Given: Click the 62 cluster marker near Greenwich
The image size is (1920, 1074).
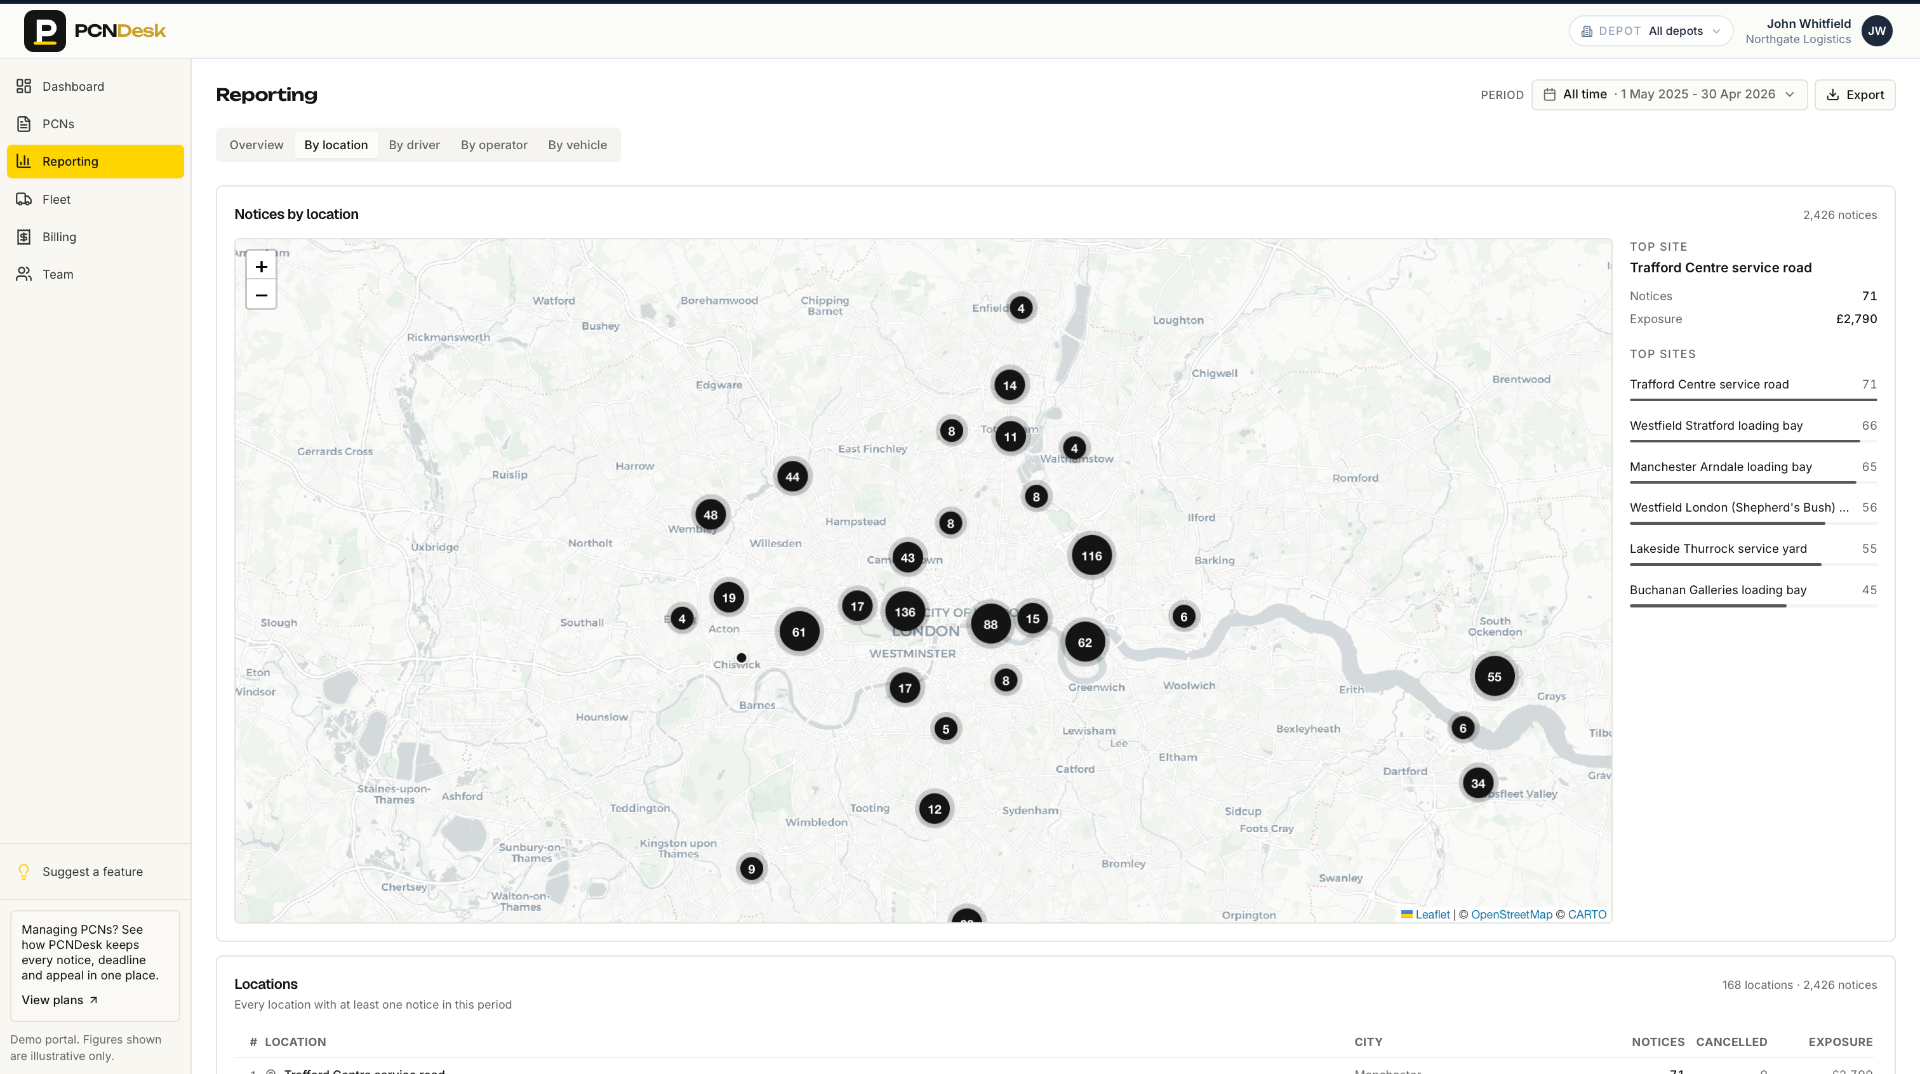Looking at the screenshot, I should (x=1085, y=642).
